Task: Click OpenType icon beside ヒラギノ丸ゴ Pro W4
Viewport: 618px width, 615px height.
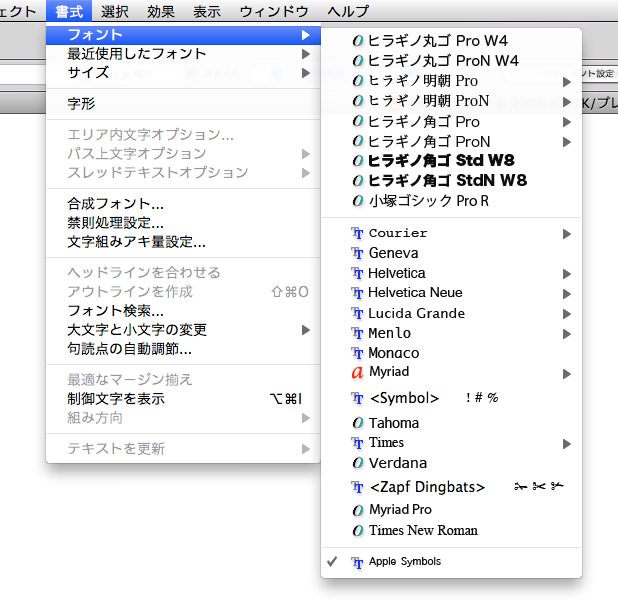Action: [x=357, y=41]
